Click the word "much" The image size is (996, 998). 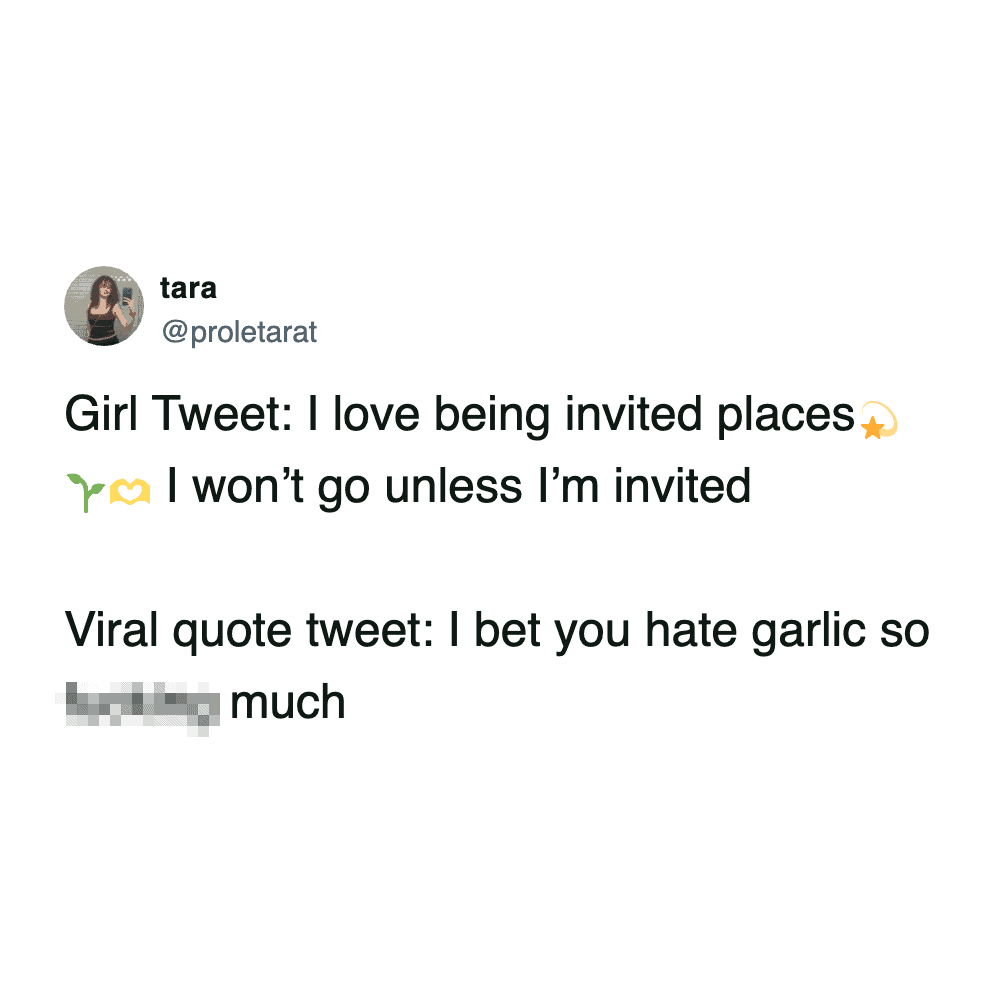[x=288, y=704]
